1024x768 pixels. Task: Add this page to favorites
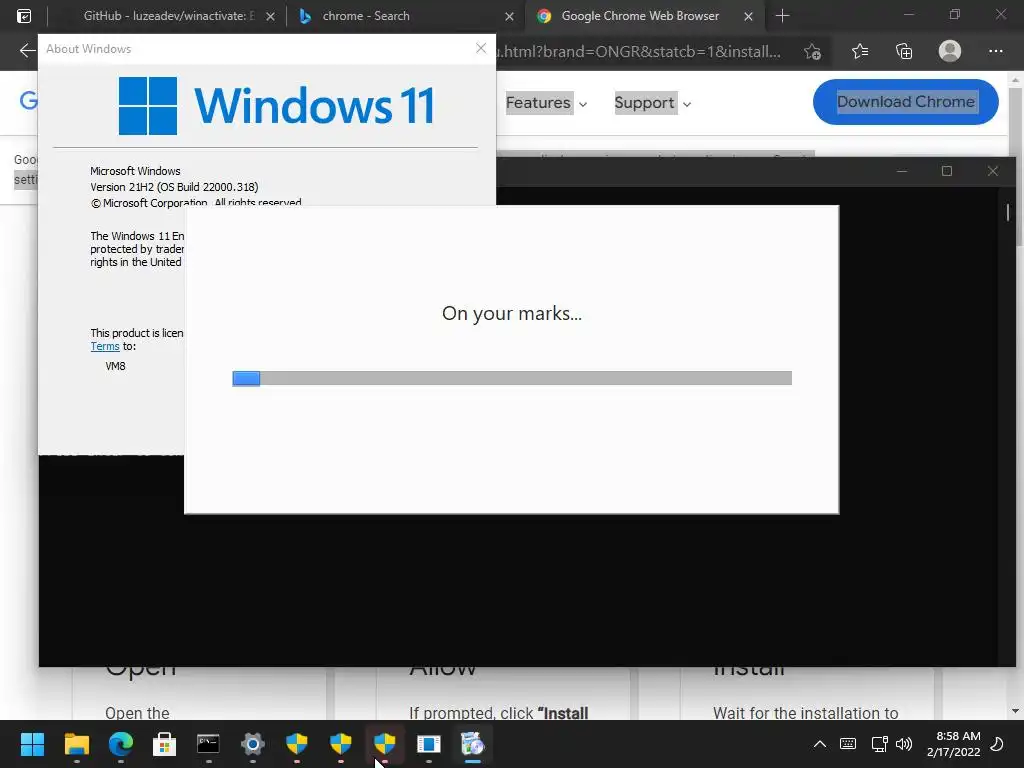click(x=812, y=52)
